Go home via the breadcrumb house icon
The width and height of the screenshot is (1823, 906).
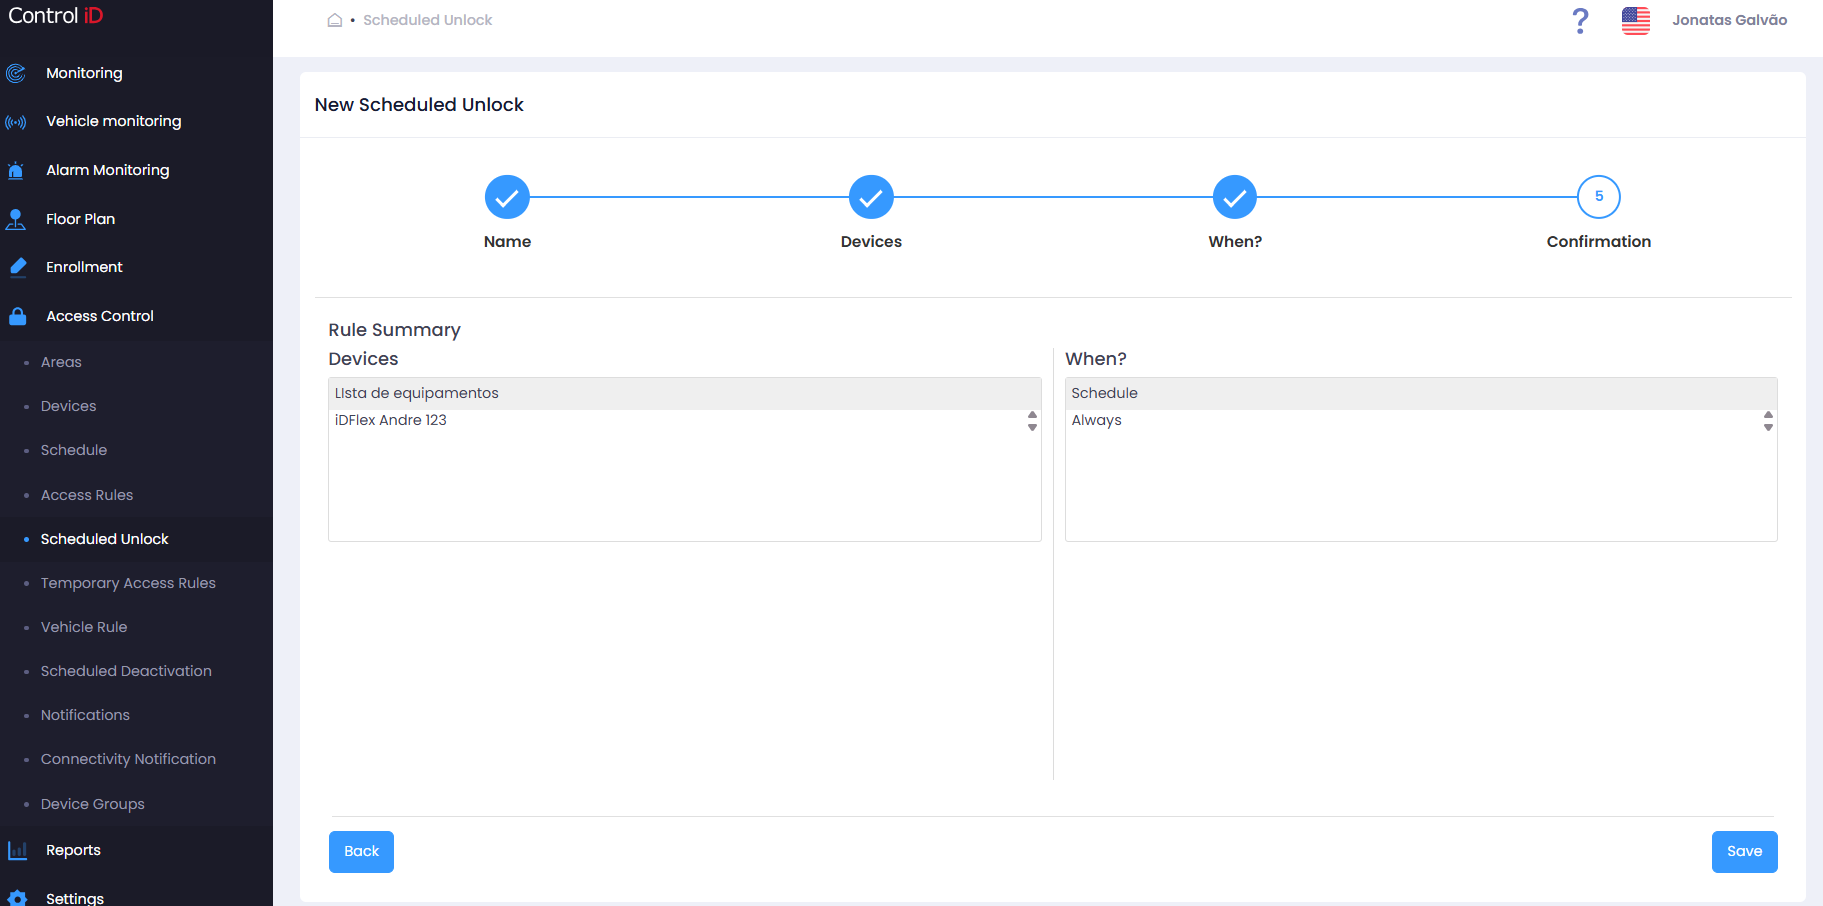(x=335, y=20)
